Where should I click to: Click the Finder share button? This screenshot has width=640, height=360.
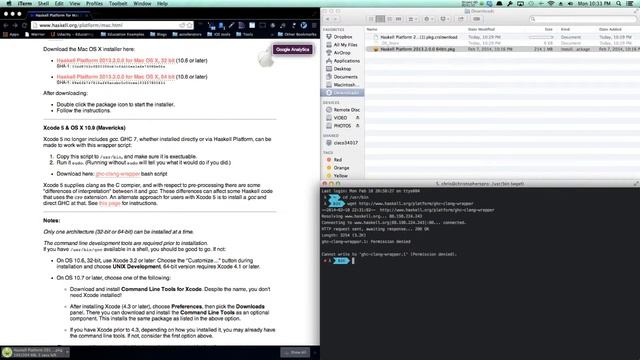click(461, 19)
